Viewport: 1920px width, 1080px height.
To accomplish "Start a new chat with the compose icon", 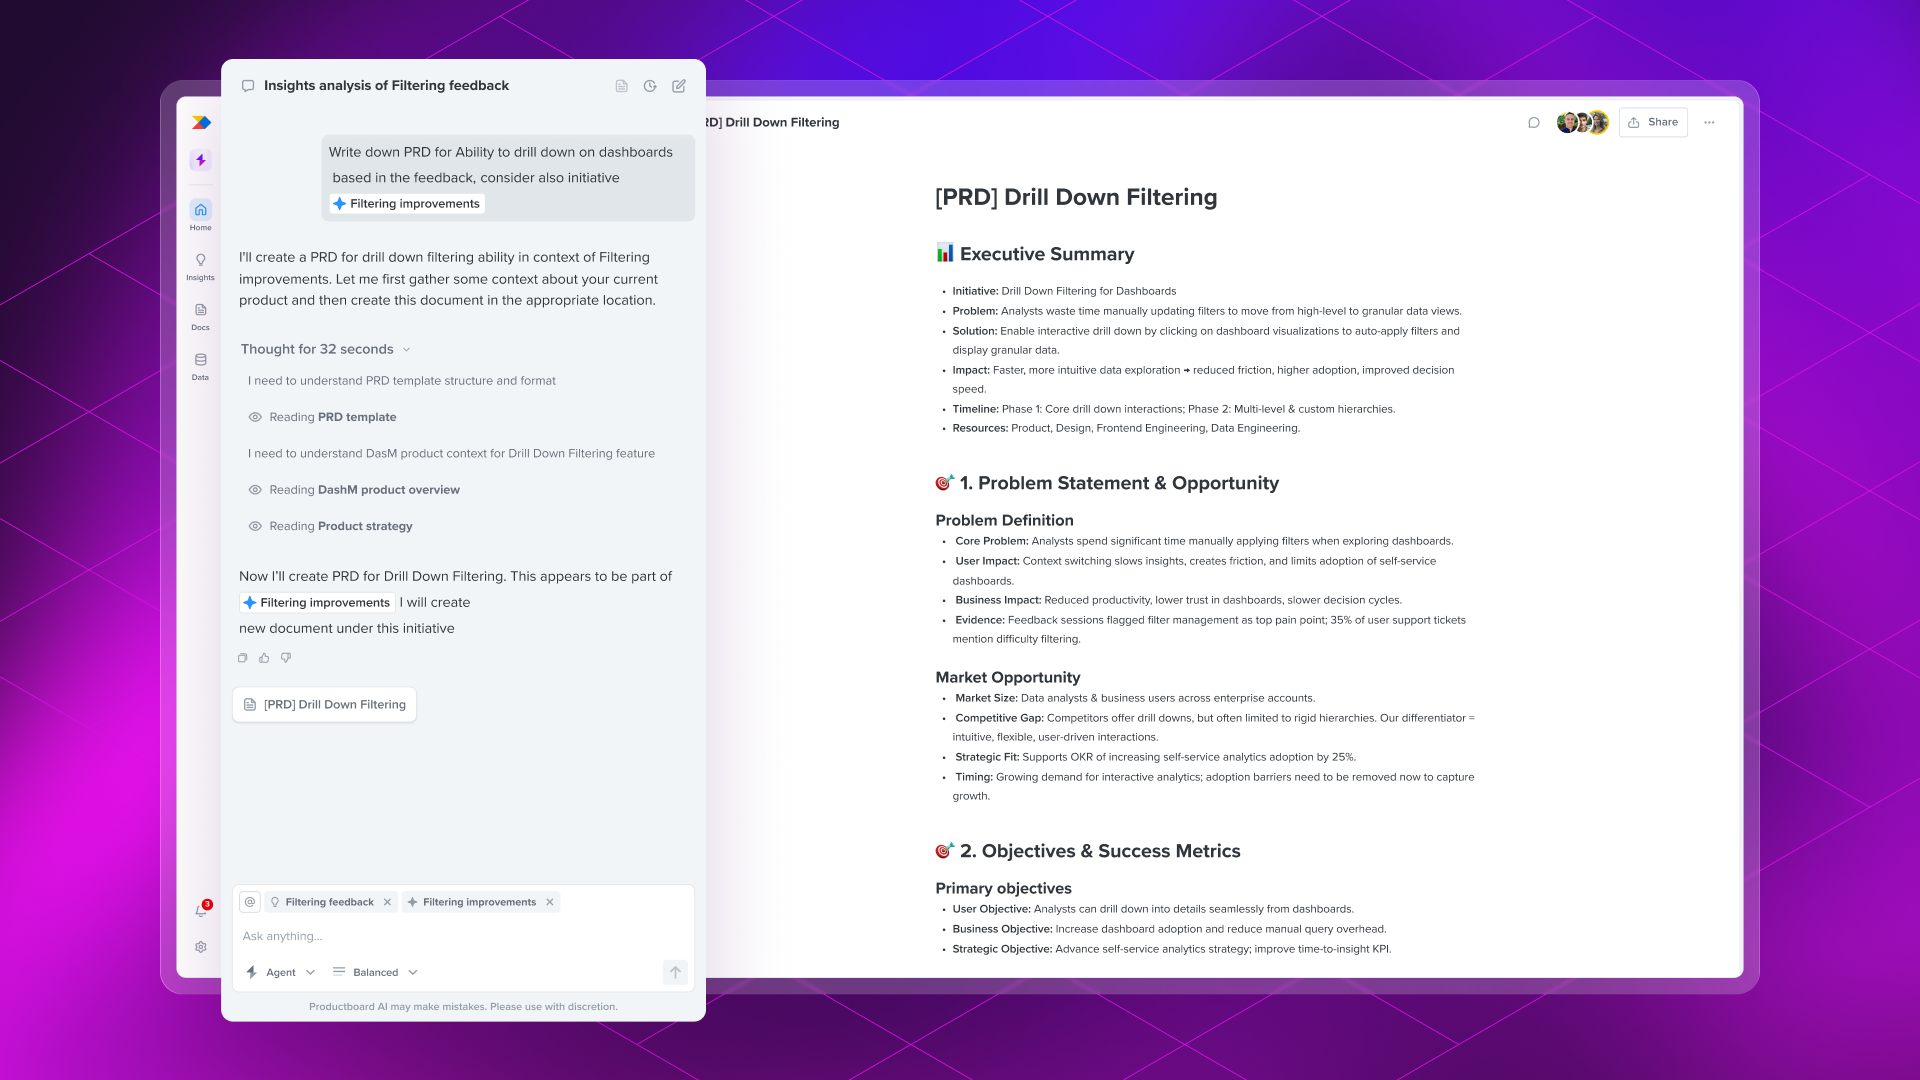I will [678, 86].
